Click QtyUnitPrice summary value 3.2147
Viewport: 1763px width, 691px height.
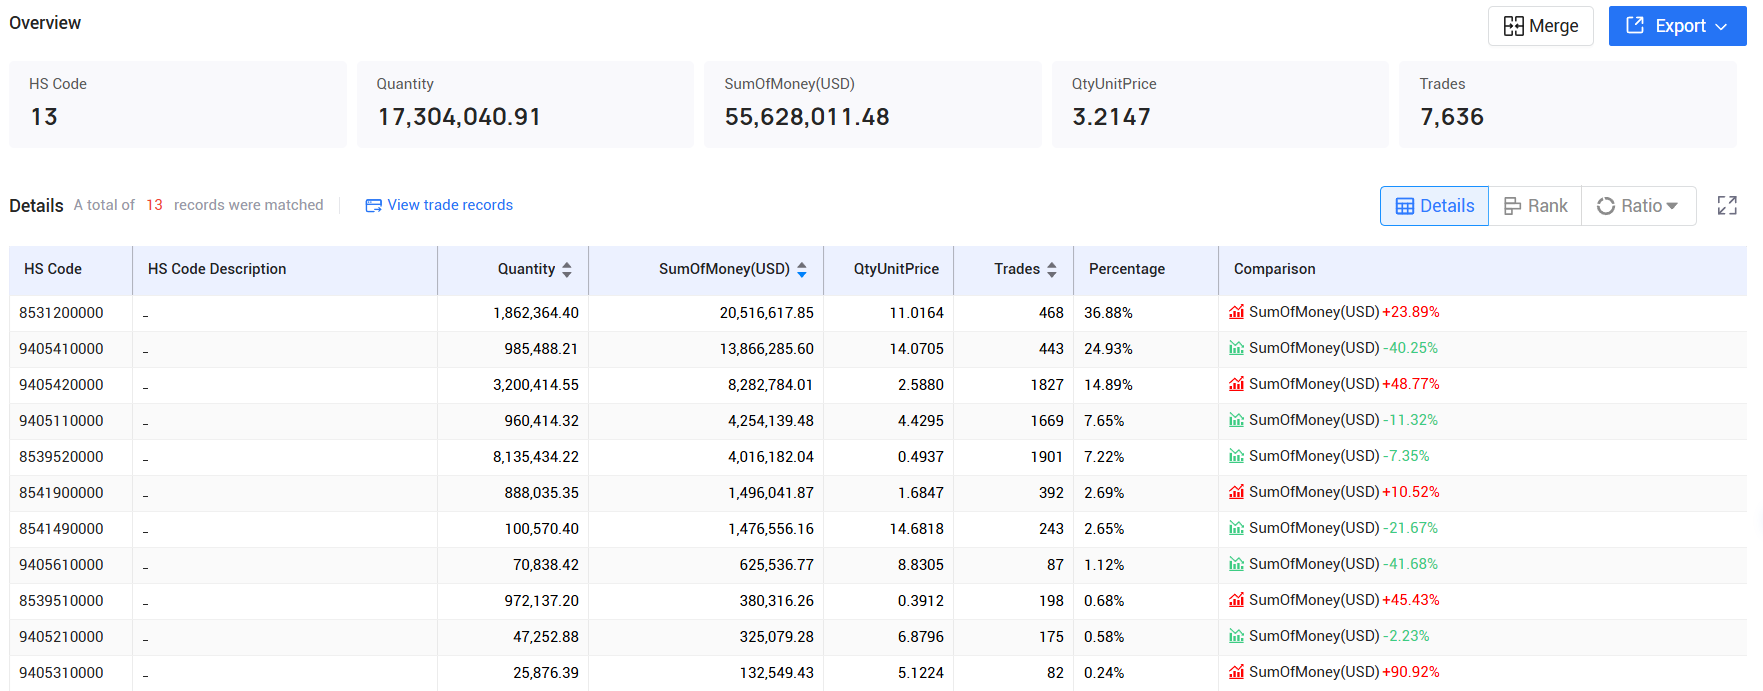pyautogui.click(x=1111, y=117)
